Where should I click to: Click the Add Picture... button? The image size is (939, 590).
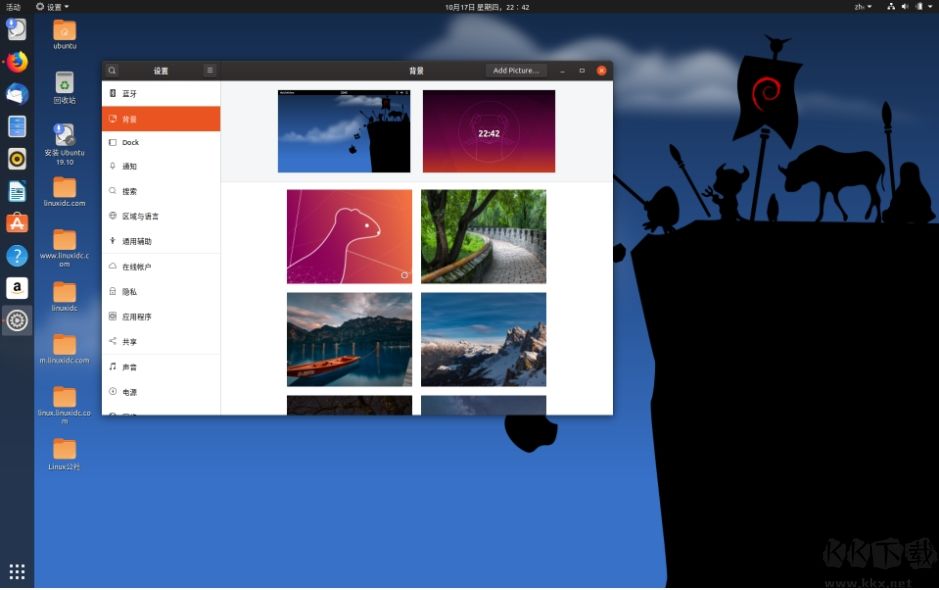tap(516, 70)
